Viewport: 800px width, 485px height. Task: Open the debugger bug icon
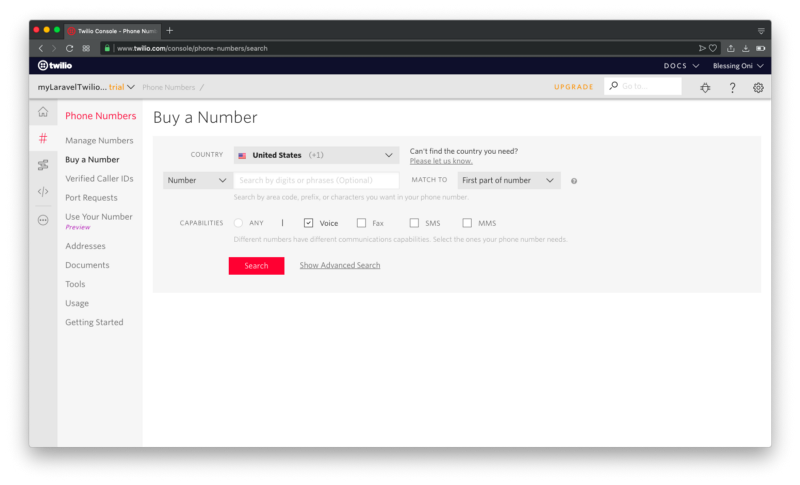tap(705, 88)
